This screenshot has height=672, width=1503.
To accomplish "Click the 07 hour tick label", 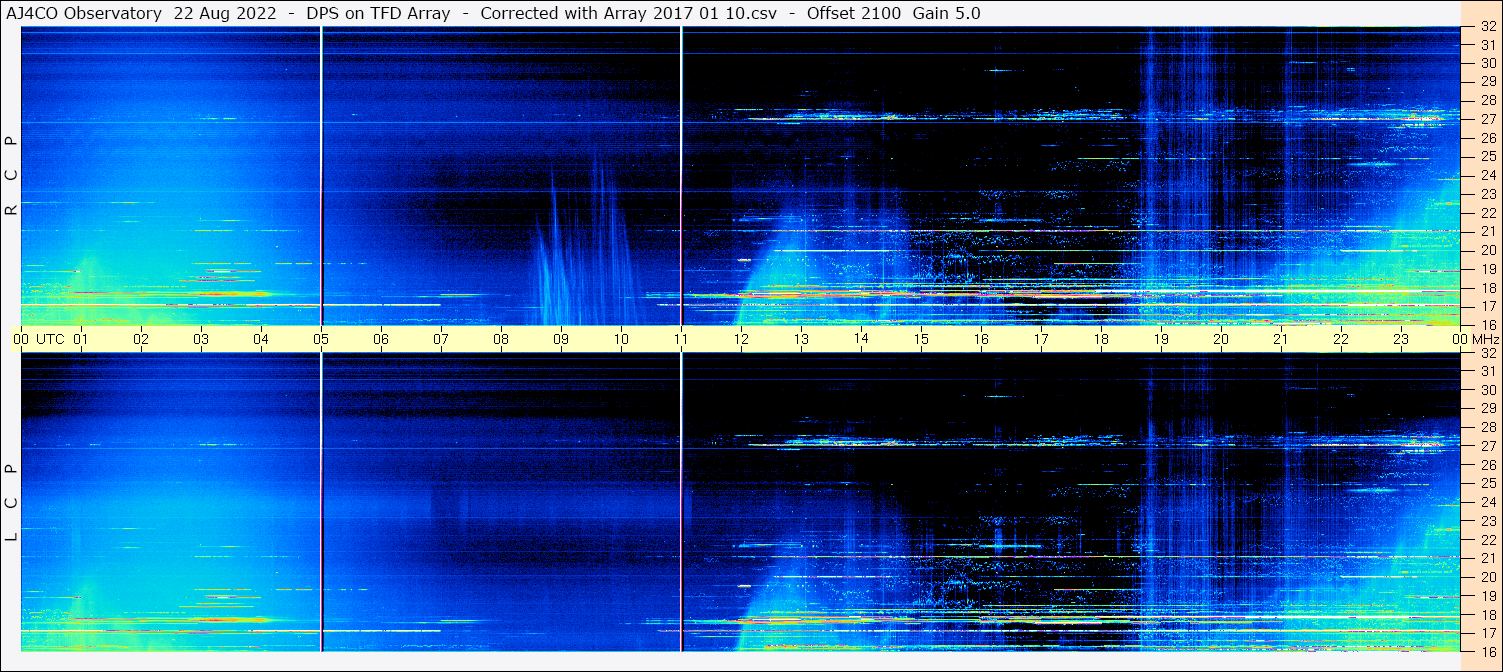I will tap(441, 339).
